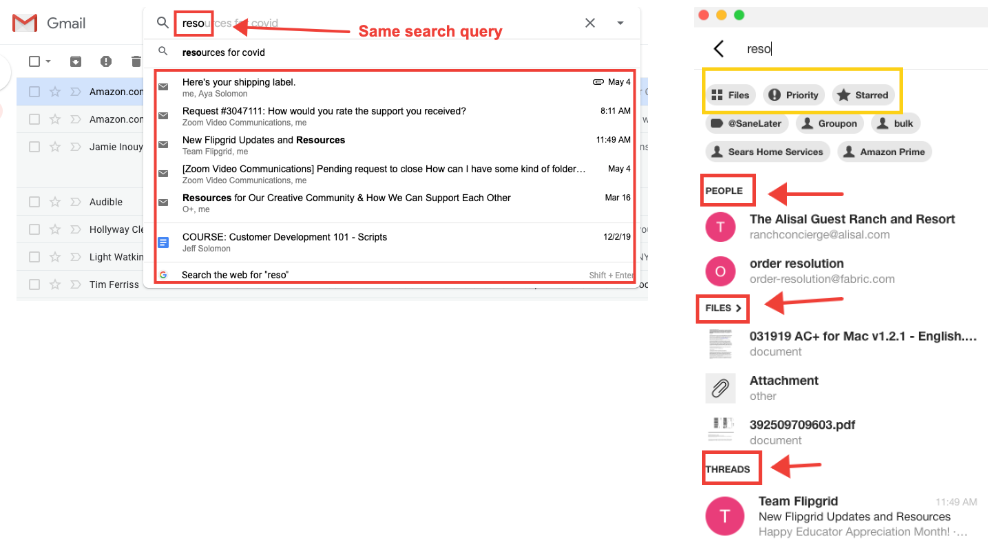Image resolution: width=1007 pixels, height=558 pixels.
Task: Click mail envelope icon beside shipping label result
Action: tap(164, 86)
